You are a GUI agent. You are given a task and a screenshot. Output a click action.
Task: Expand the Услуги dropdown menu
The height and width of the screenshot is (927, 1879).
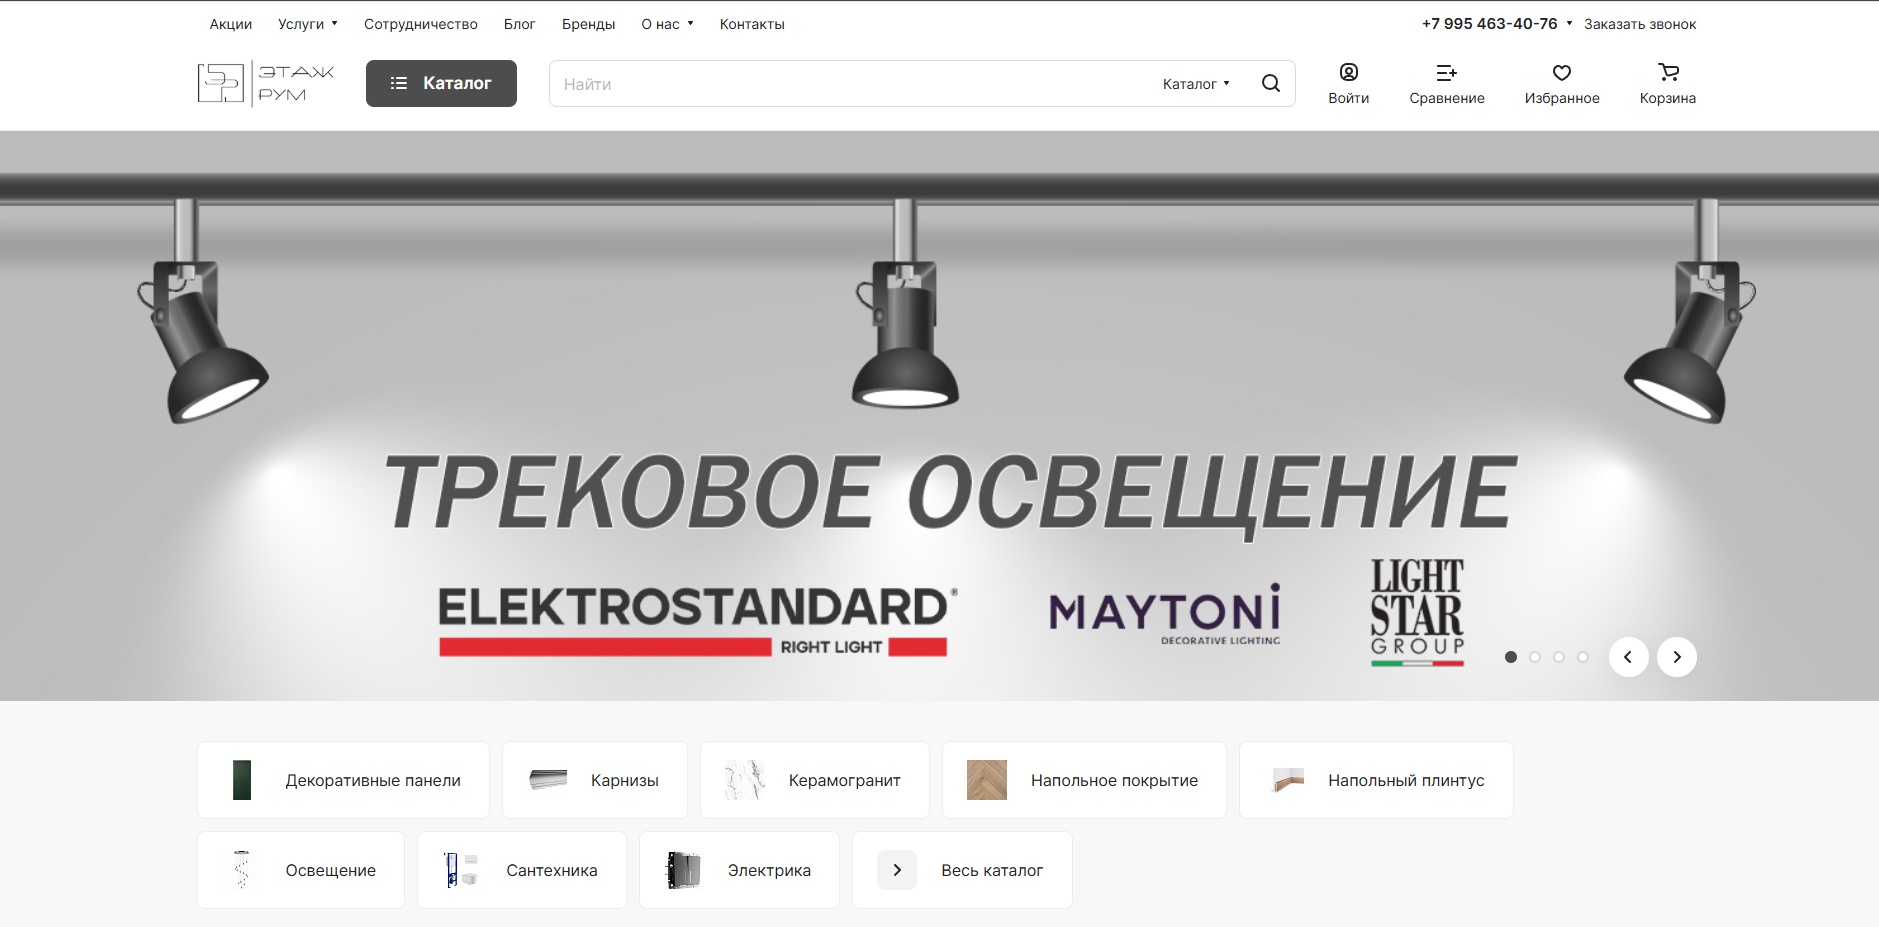pyautogui.click(x=307, y=24)
